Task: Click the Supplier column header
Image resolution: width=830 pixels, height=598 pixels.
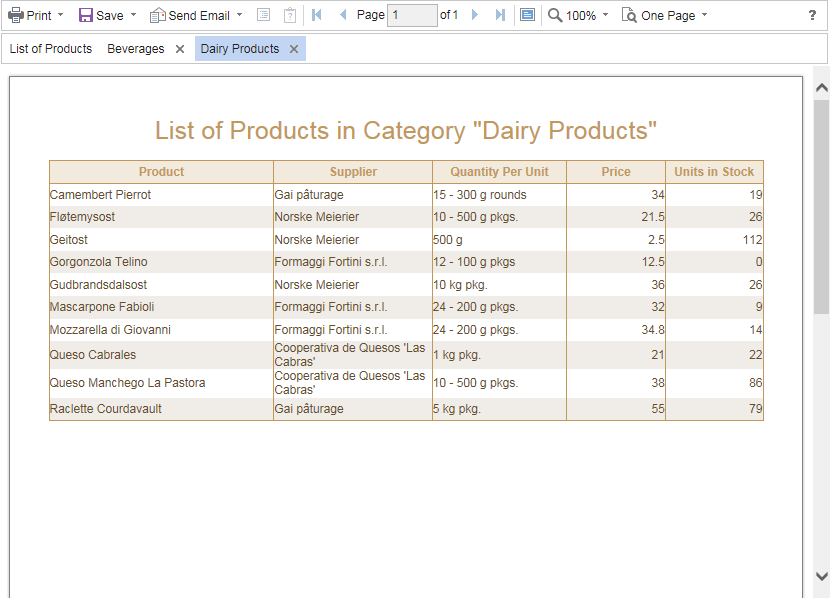Action: coord(353,172)
